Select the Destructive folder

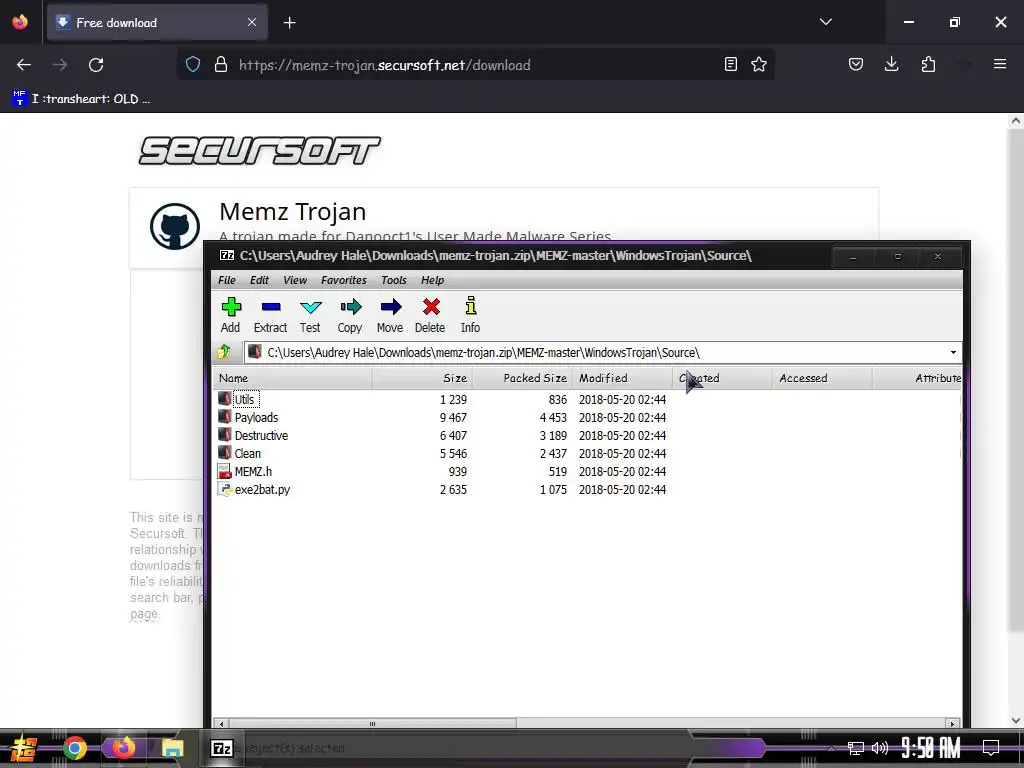click(x=261, y=436)
